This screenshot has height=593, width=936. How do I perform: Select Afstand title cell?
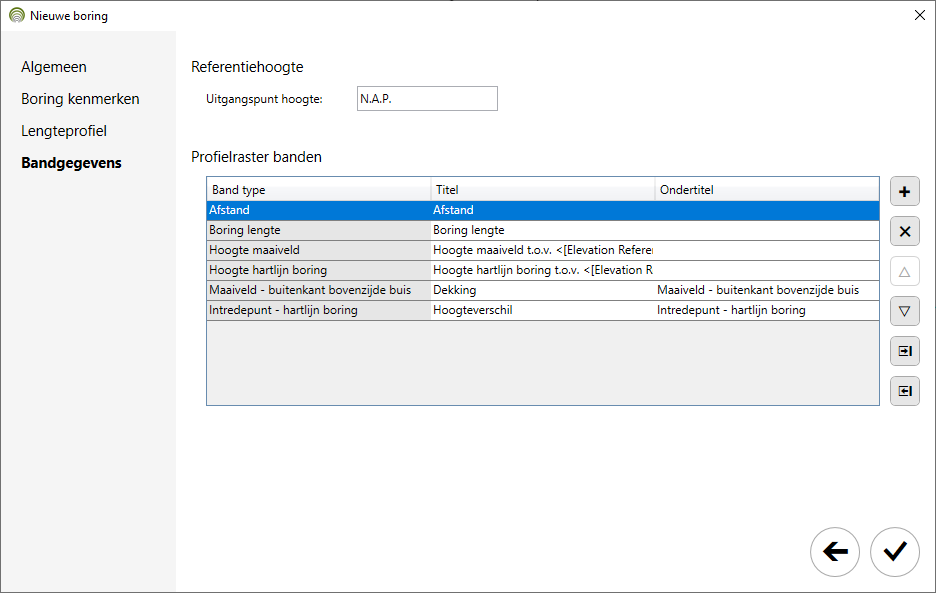point(543,210)
